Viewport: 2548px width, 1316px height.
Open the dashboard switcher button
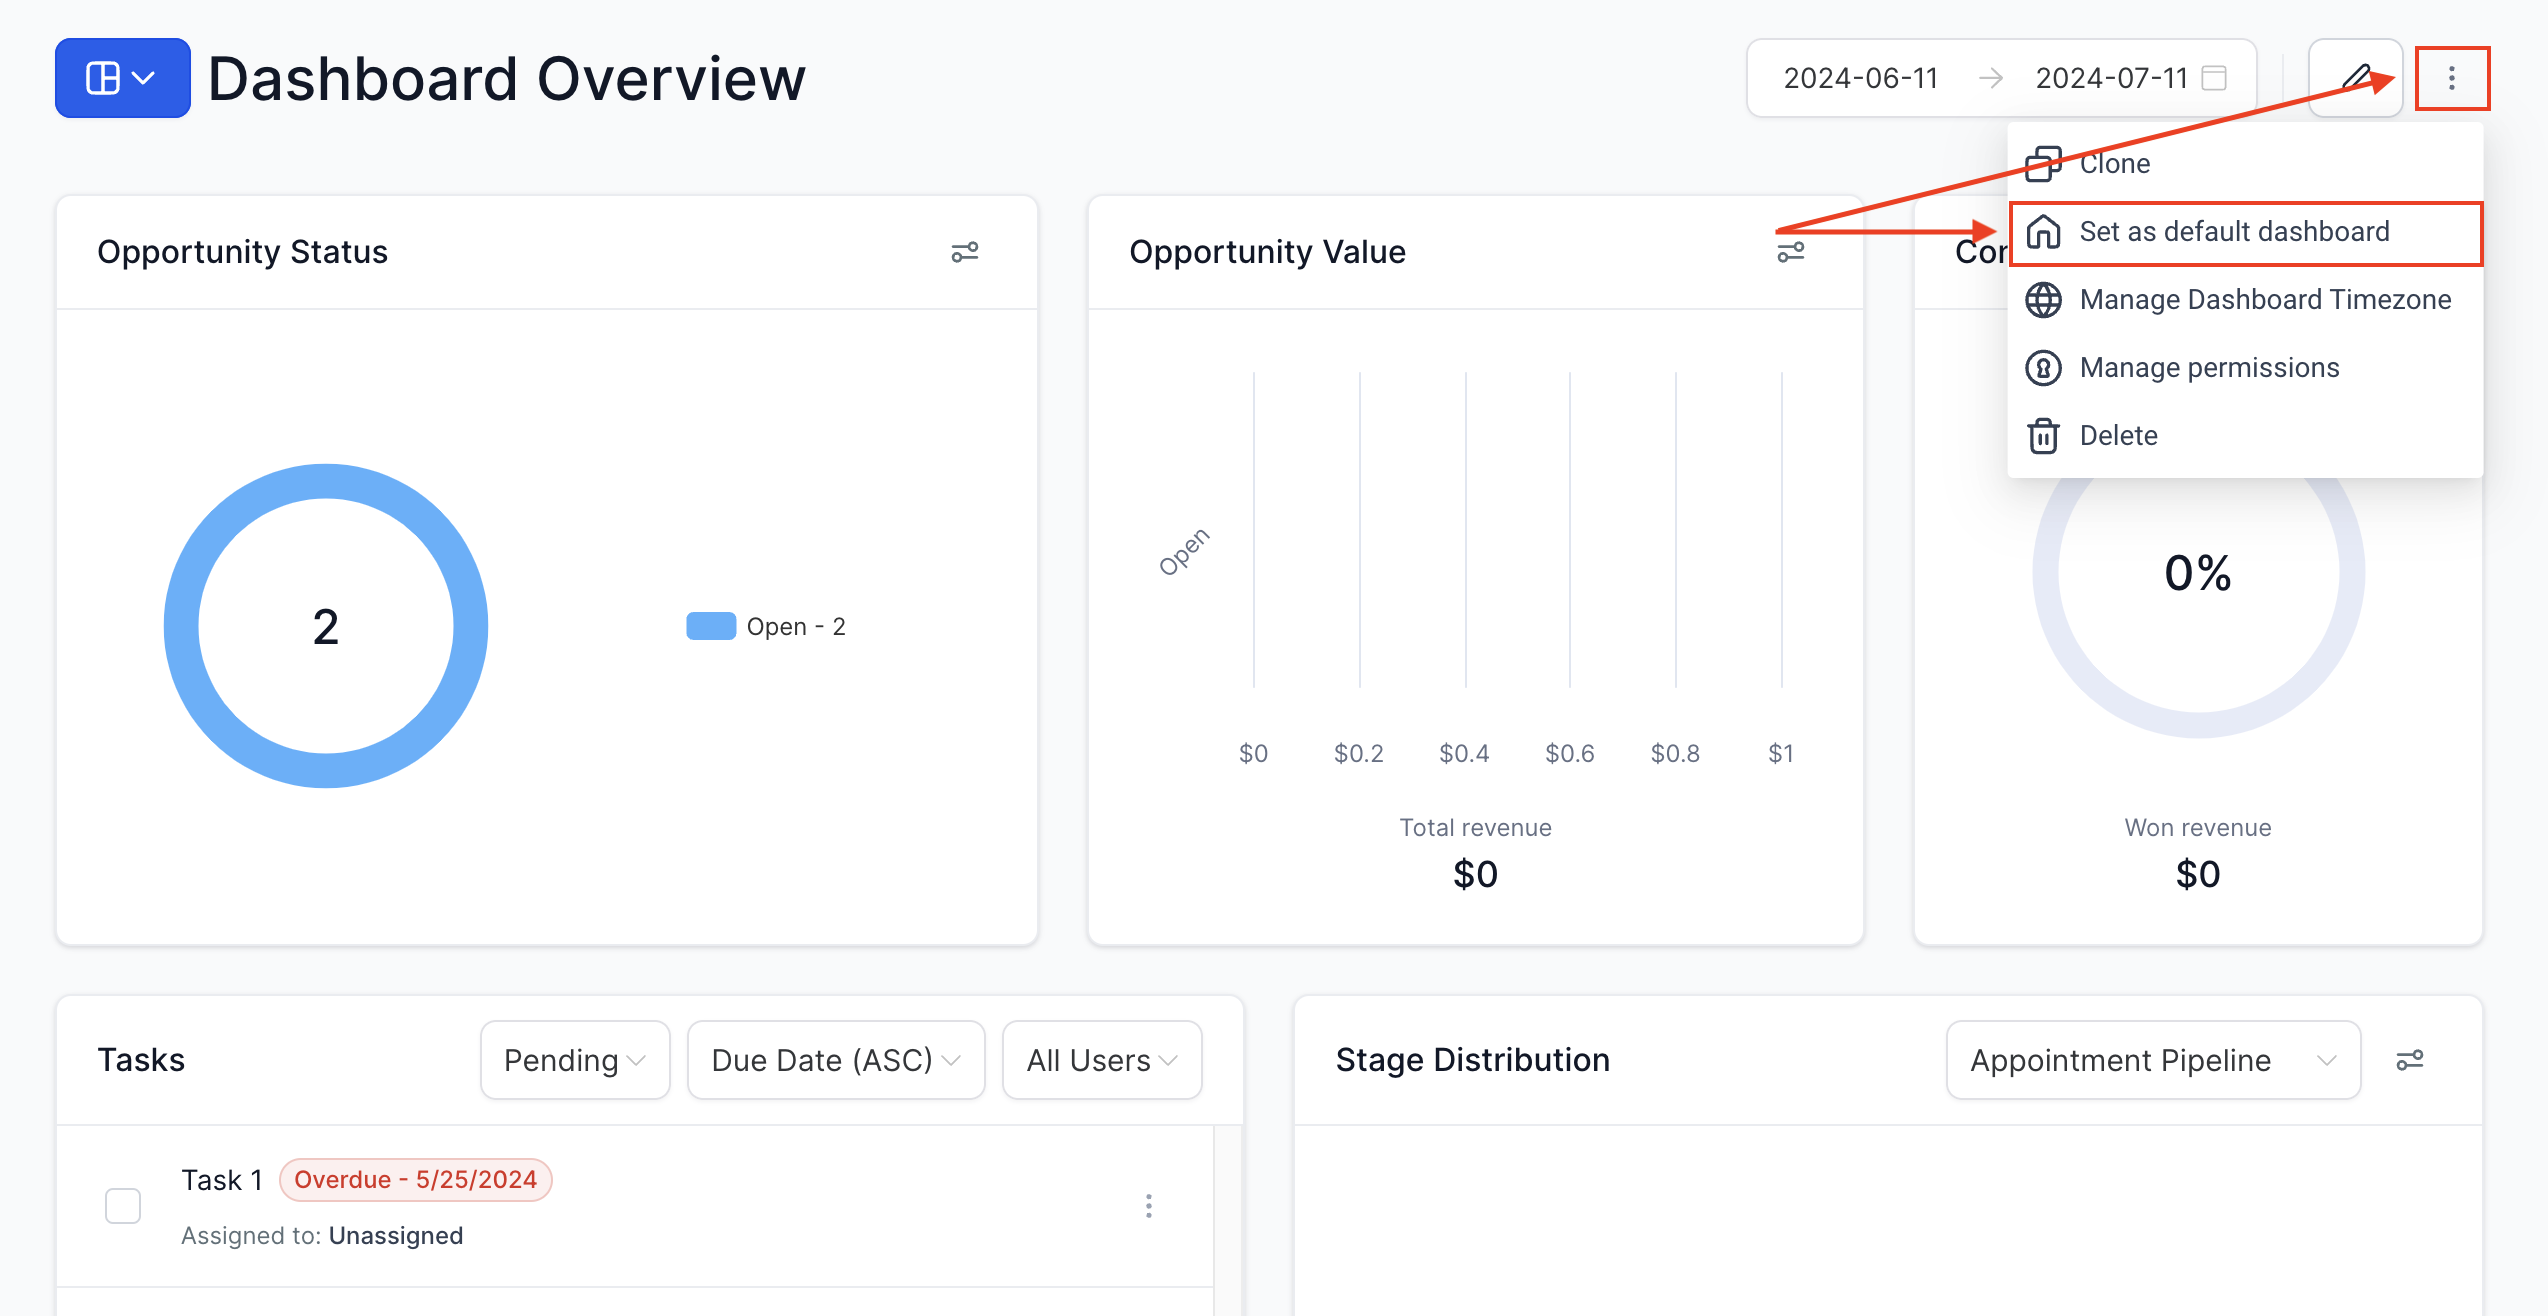coord(122,77)
